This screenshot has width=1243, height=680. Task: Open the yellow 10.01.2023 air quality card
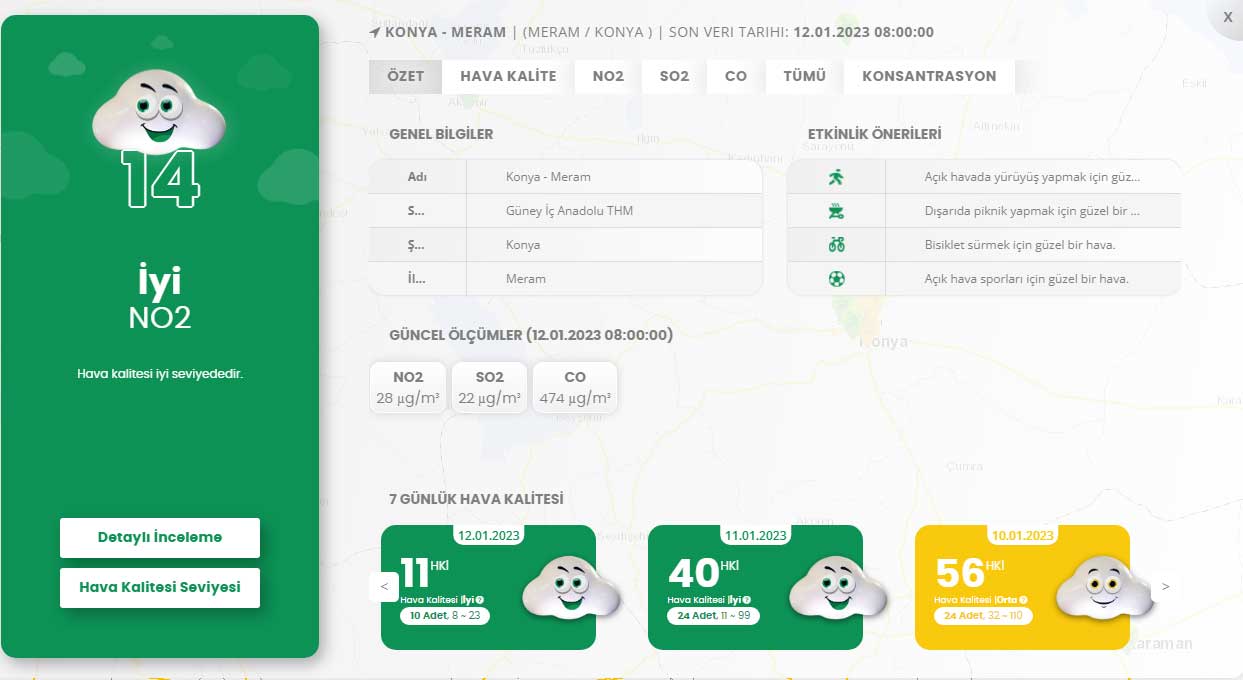pyautogui.click(x=1022, y=587)
